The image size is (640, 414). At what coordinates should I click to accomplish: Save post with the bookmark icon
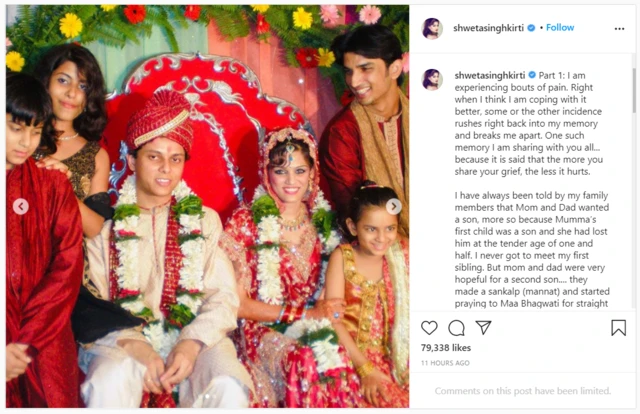[x=618, y=327]
